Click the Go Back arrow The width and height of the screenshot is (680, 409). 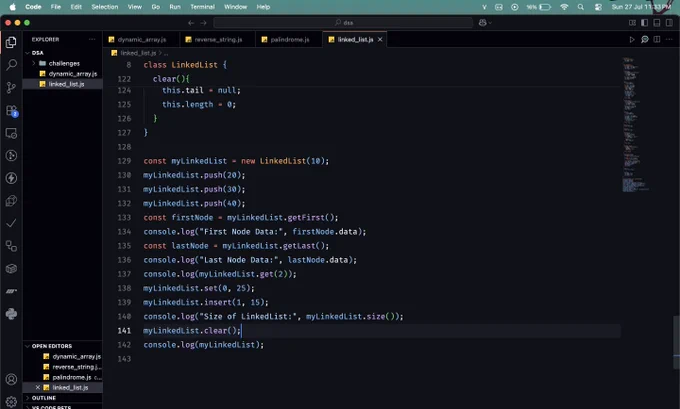191,23
